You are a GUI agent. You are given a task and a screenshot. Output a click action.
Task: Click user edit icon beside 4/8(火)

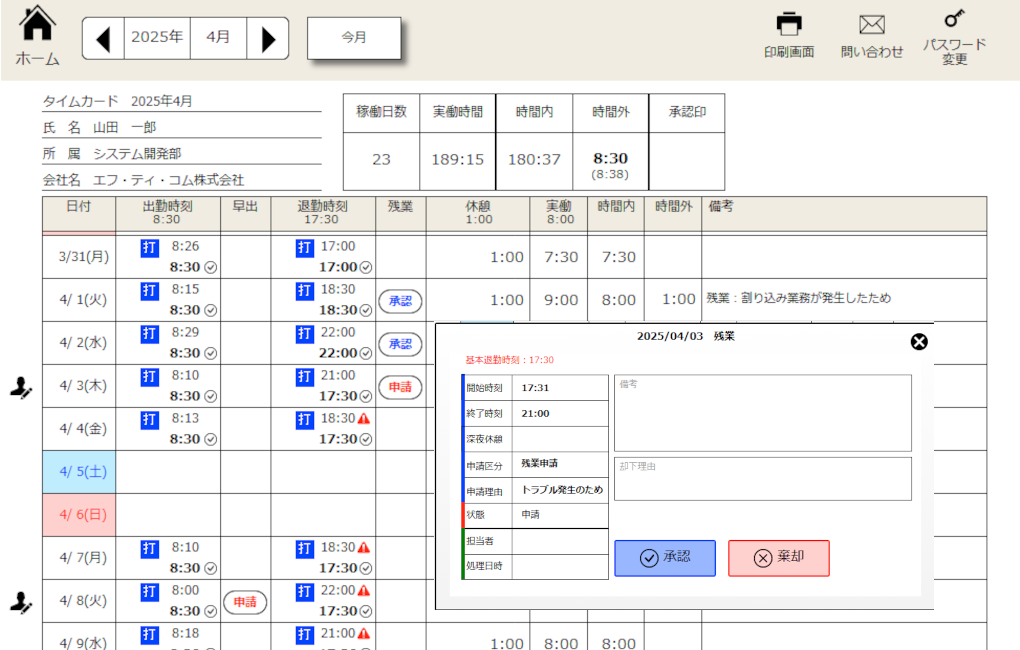pos(21,603)
